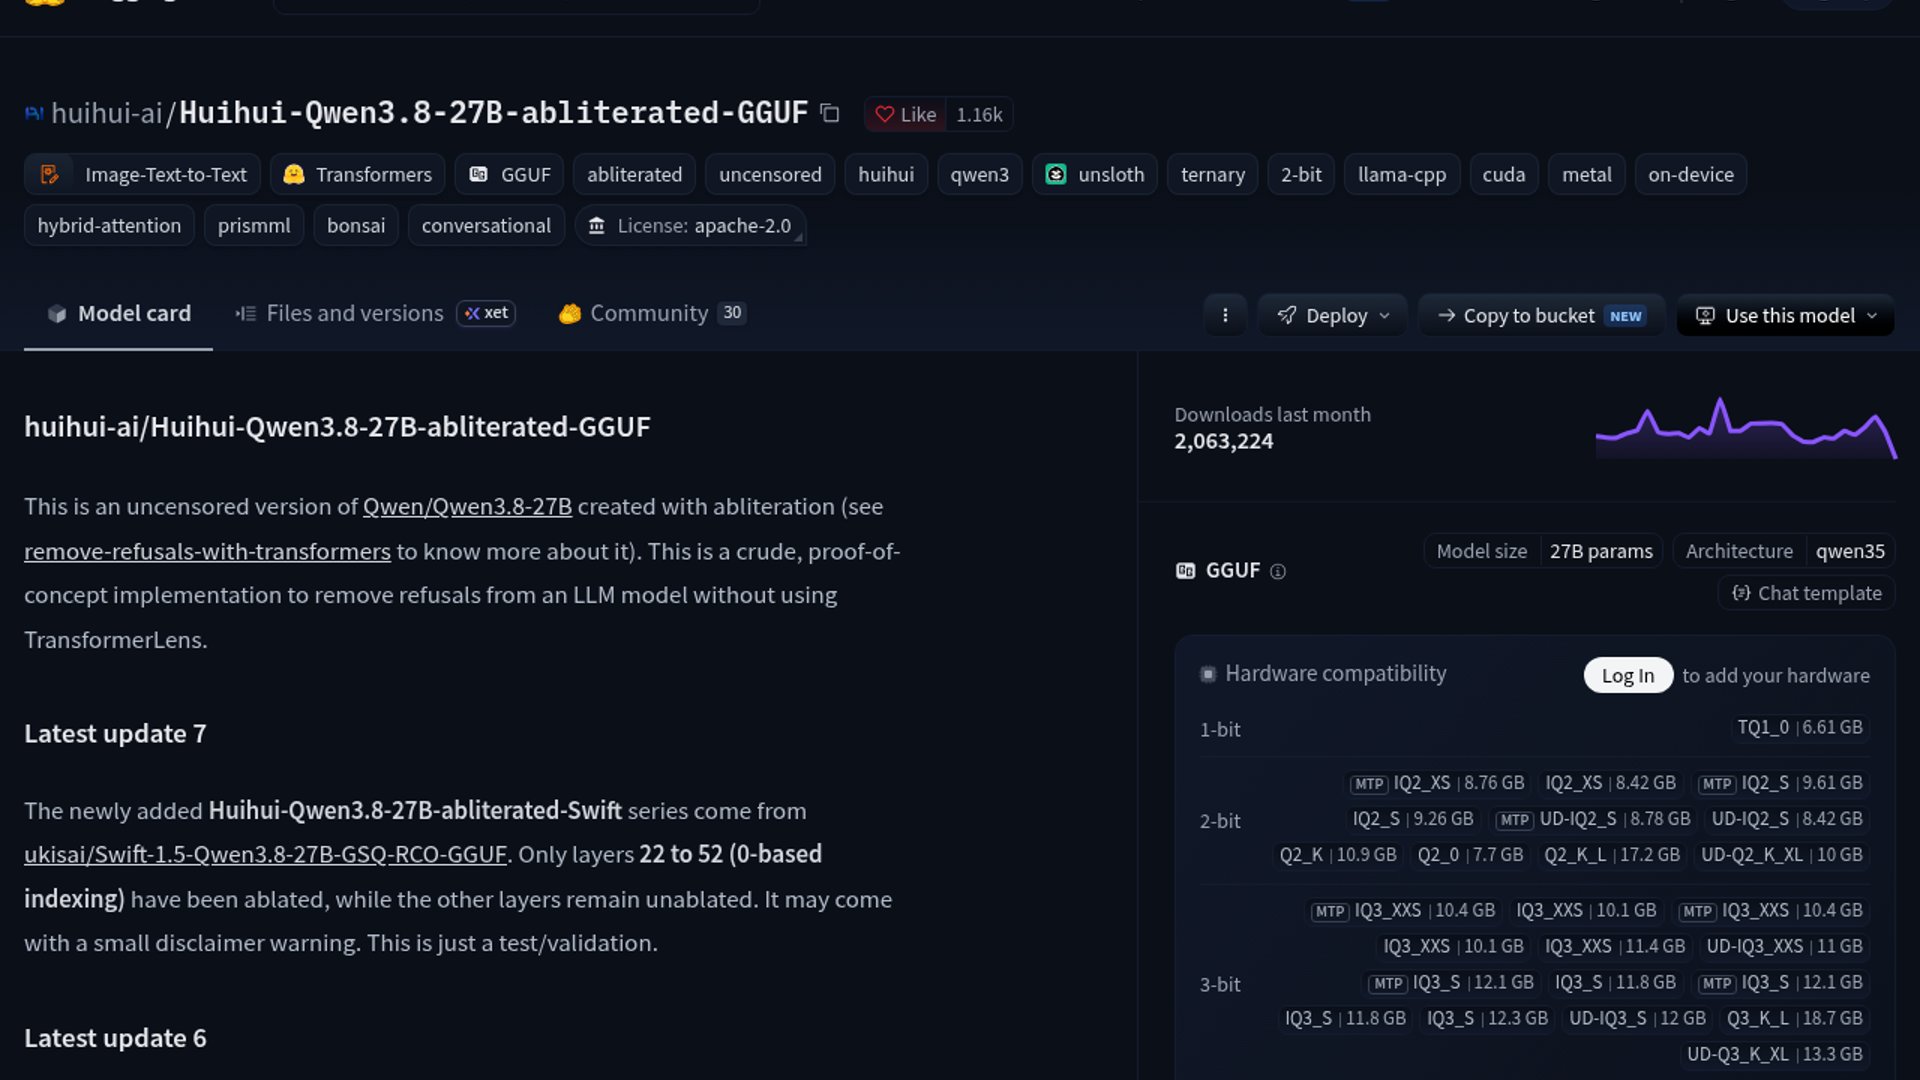Click Copy to bucket button

[1541, 315]
